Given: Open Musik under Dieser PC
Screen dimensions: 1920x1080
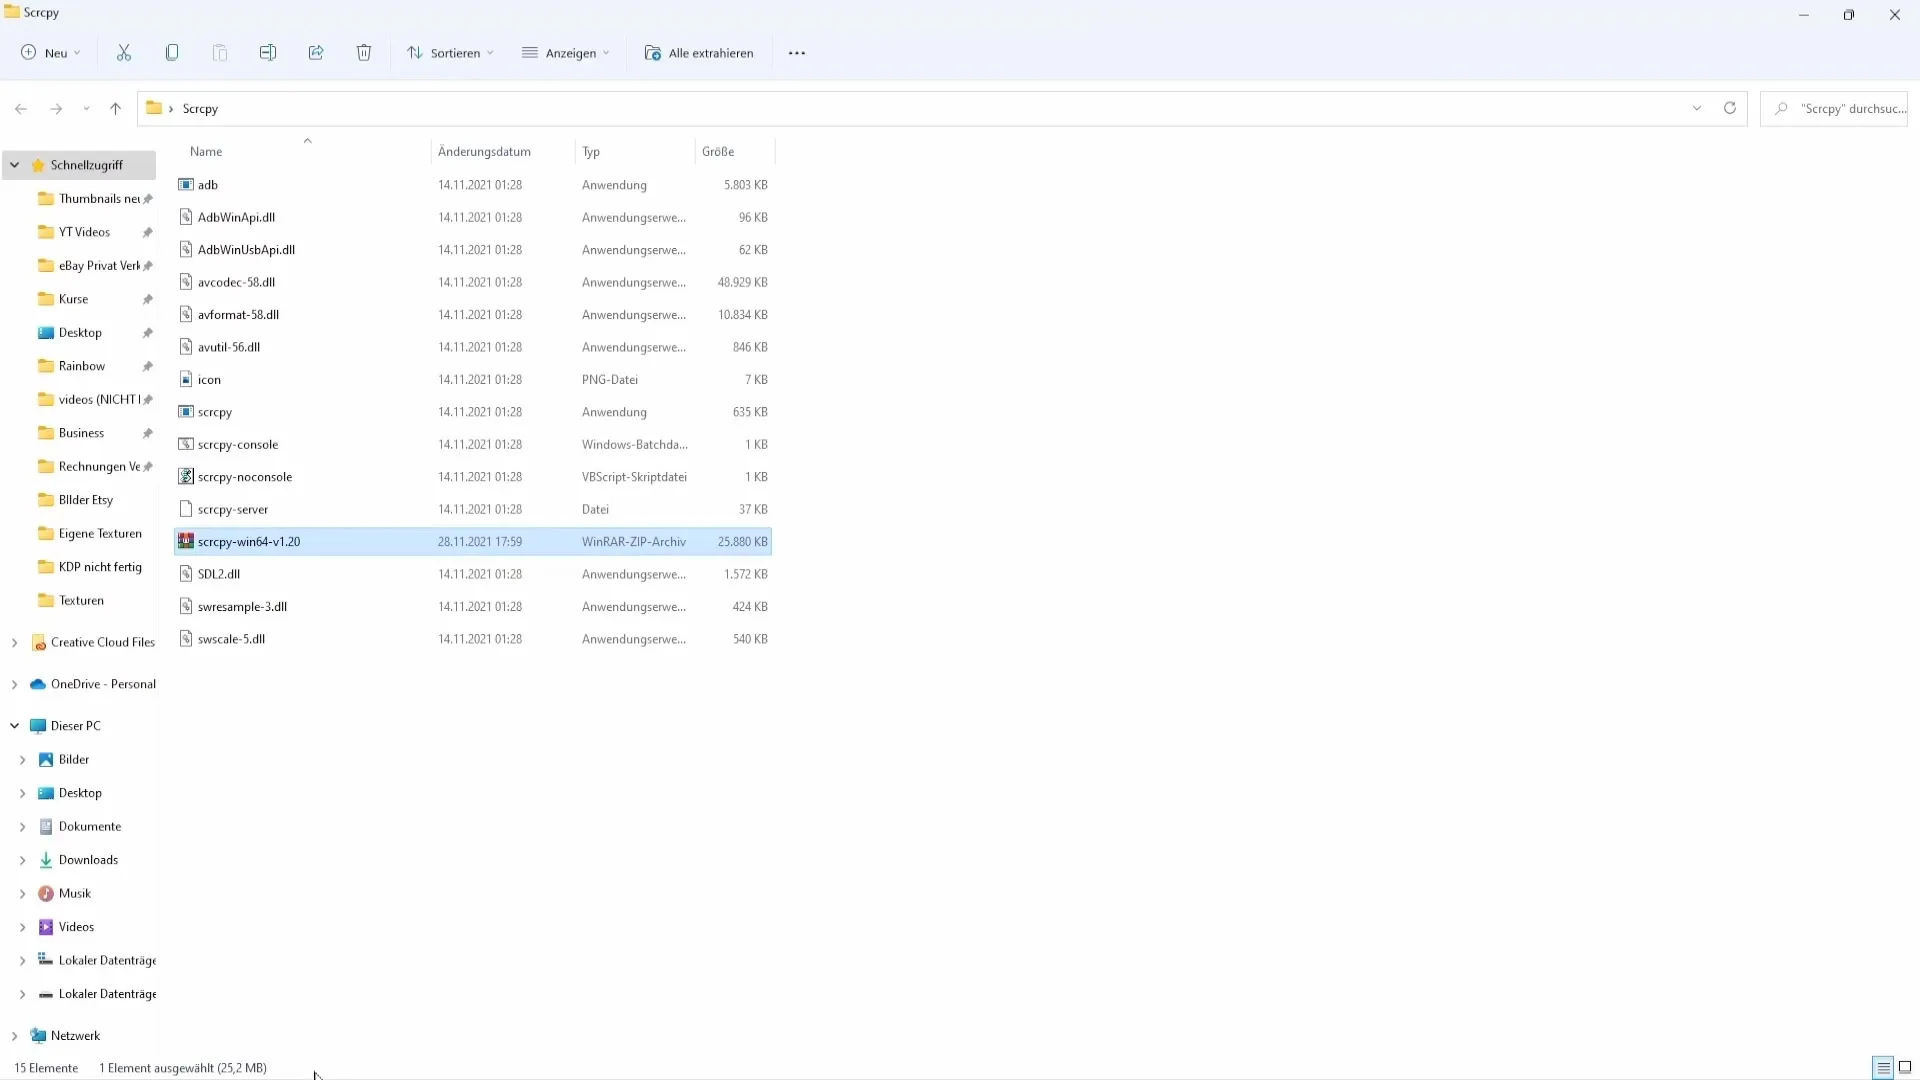Looking at the screenshot, I should tap(74, 894).
